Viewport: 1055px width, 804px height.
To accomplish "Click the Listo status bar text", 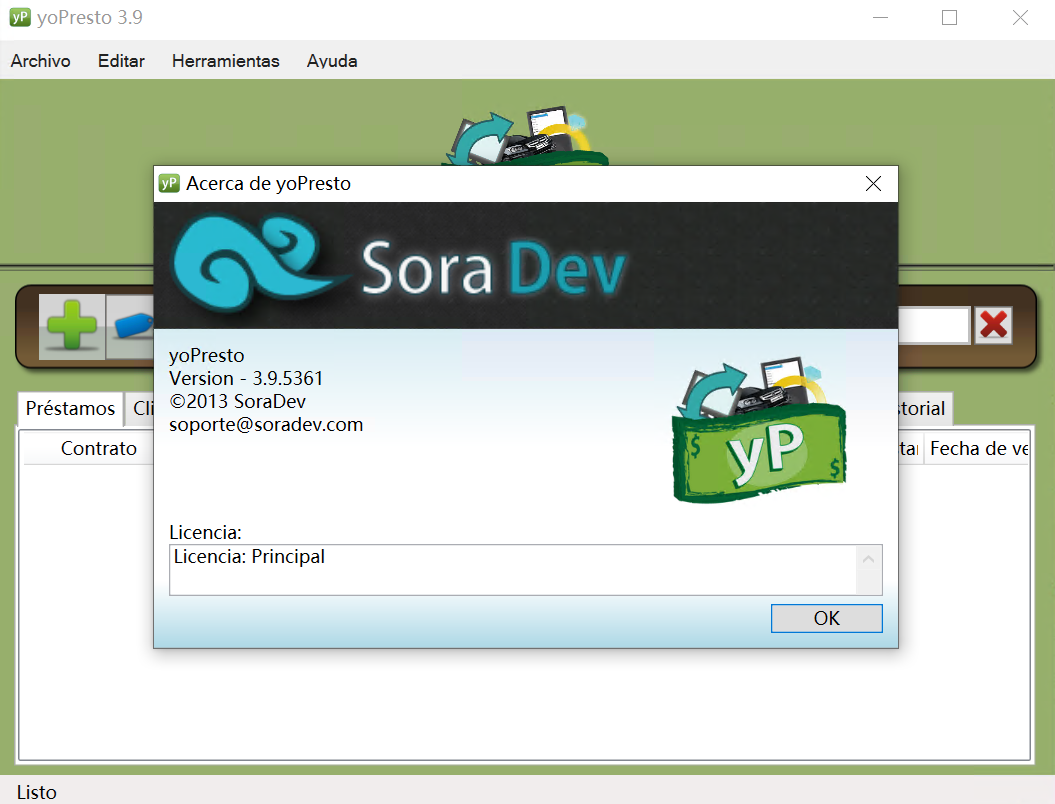I will pos(37,792).
